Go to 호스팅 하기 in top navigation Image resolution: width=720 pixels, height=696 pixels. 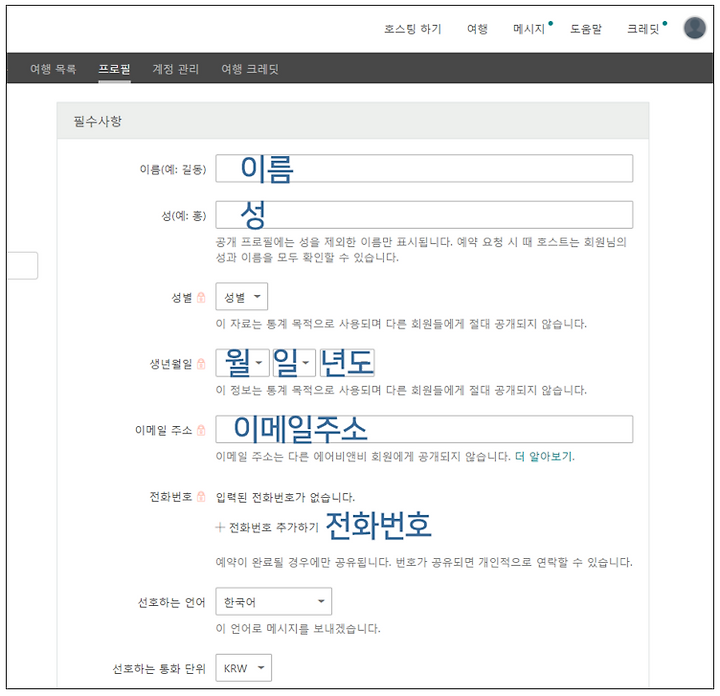412,29
